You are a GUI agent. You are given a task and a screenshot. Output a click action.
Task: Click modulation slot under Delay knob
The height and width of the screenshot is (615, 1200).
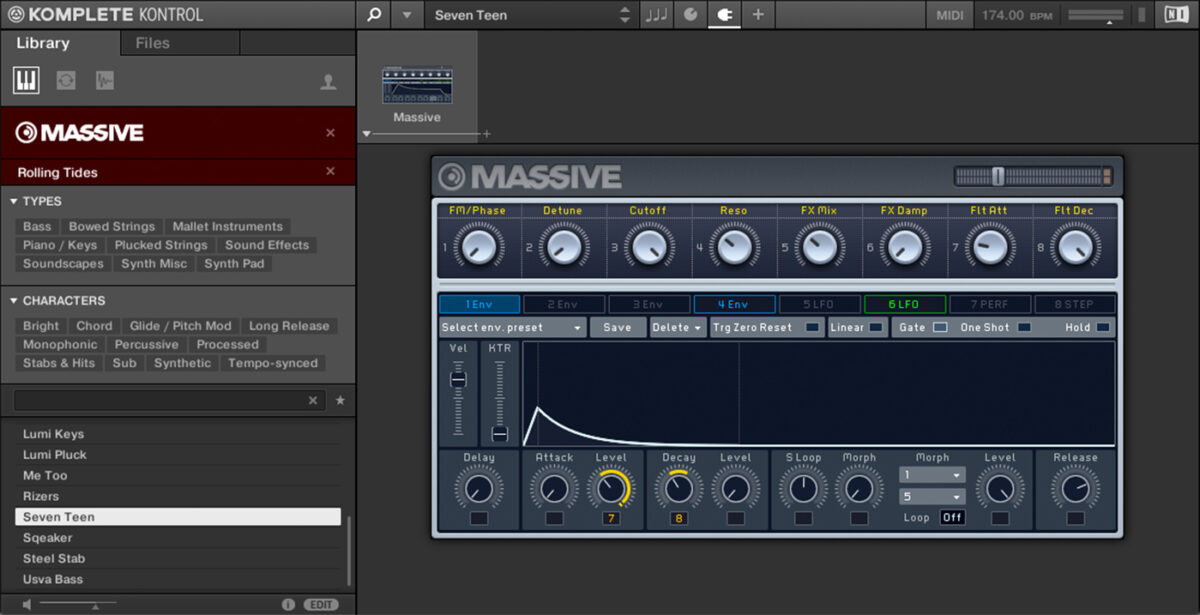pos(479,518)
